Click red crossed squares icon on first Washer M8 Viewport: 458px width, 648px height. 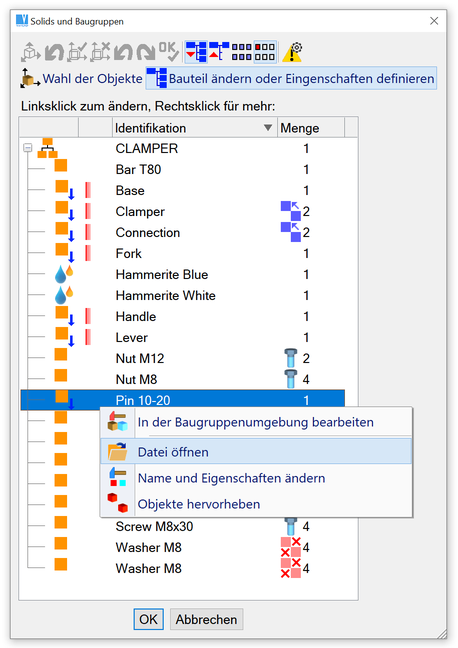point(291,547)
